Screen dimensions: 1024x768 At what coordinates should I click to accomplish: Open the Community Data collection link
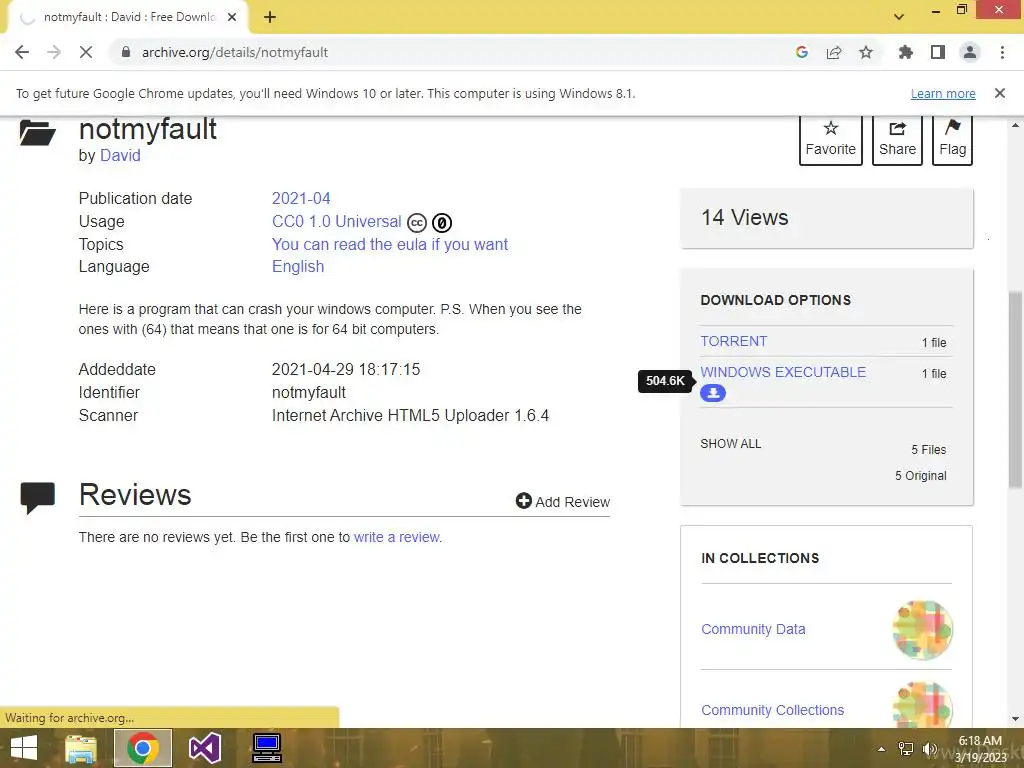(x=753, y=629)
